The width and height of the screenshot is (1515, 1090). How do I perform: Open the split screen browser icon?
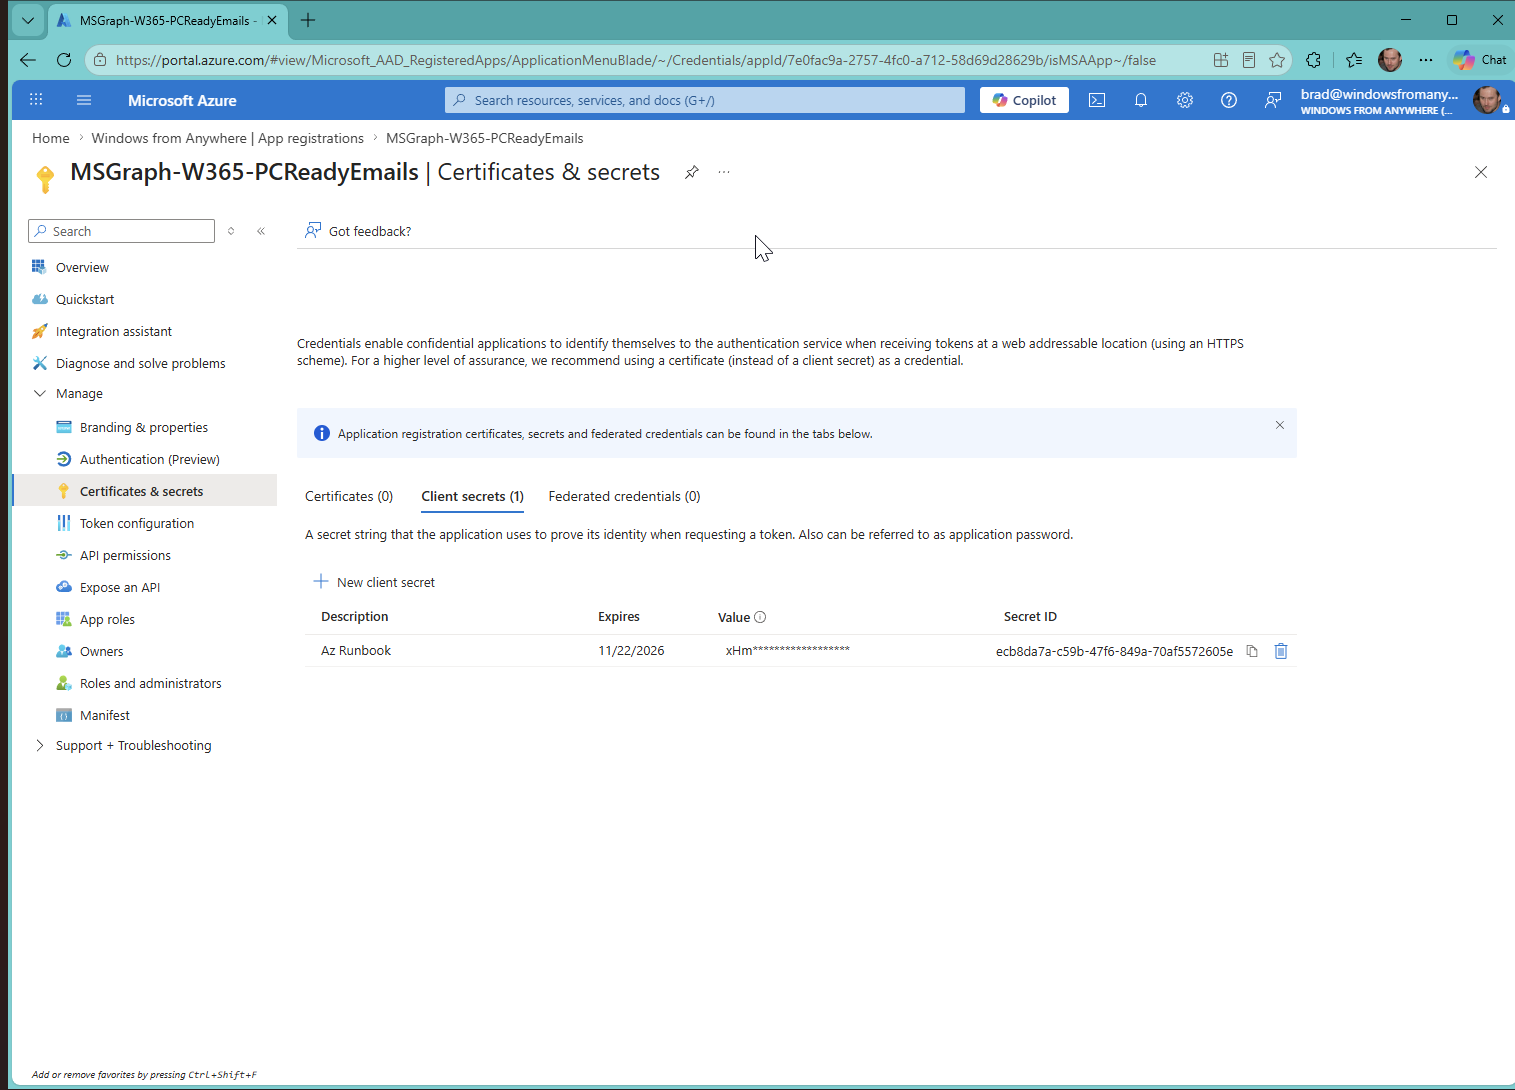tap(1221, 60)
